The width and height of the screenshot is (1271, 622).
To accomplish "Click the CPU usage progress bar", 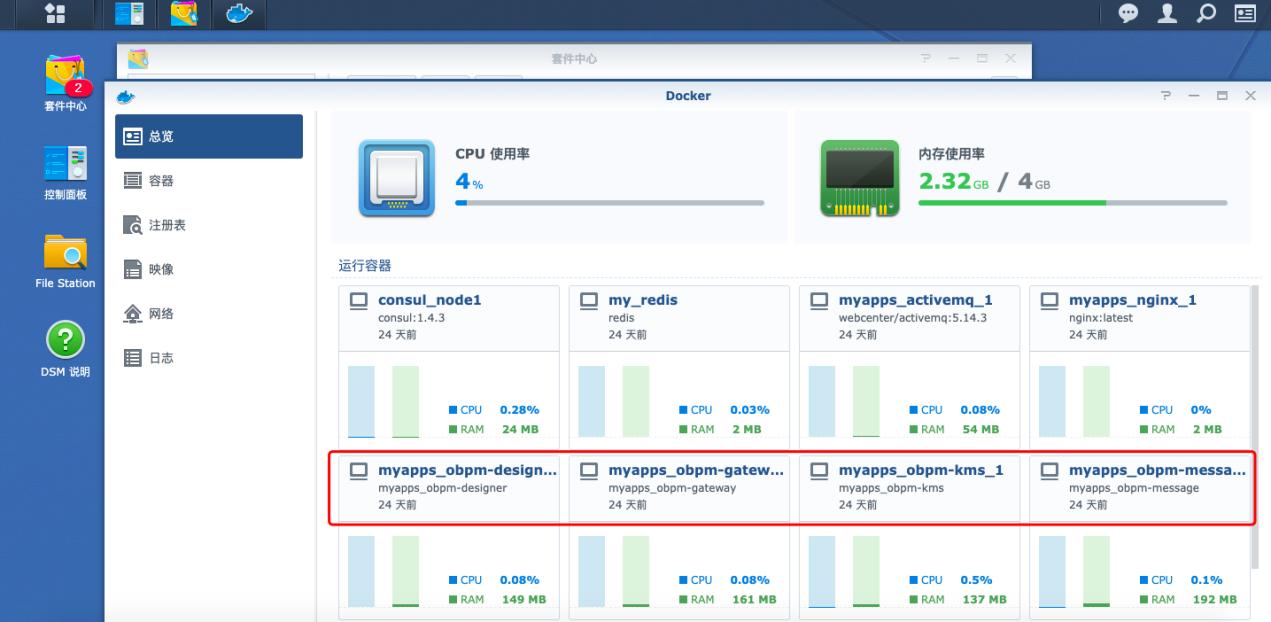I will pyautogui.click(x=610, y=200).
